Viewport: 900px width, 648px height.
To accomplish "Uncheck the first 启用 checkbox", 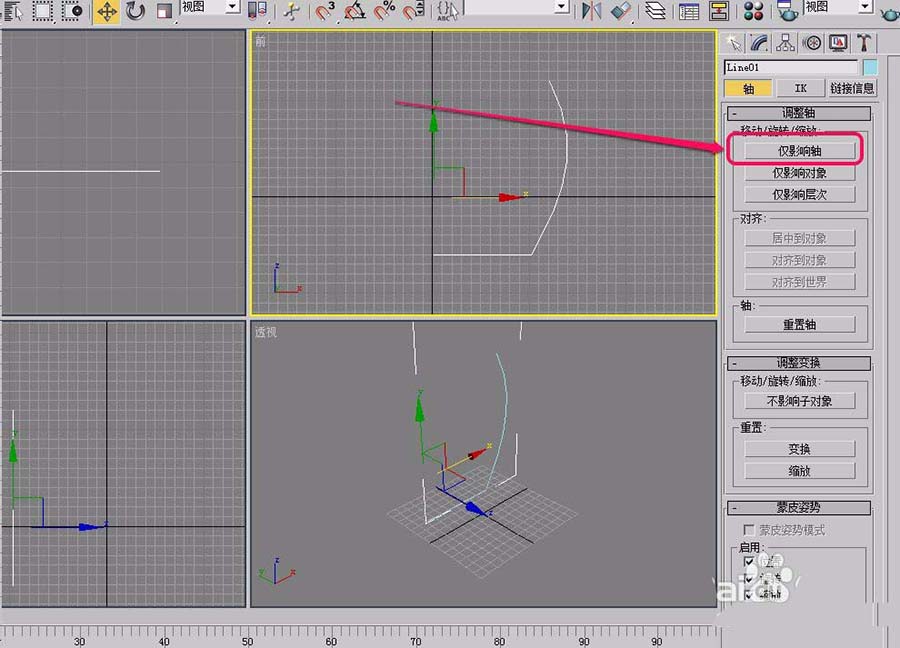I will 748,561.
